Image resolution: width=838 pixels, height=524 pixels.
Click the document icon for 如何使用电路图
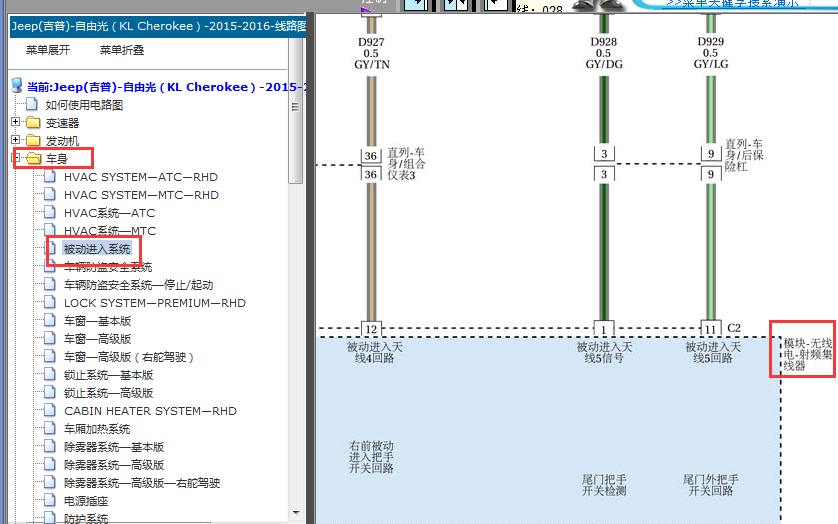[x=32, y=104]
